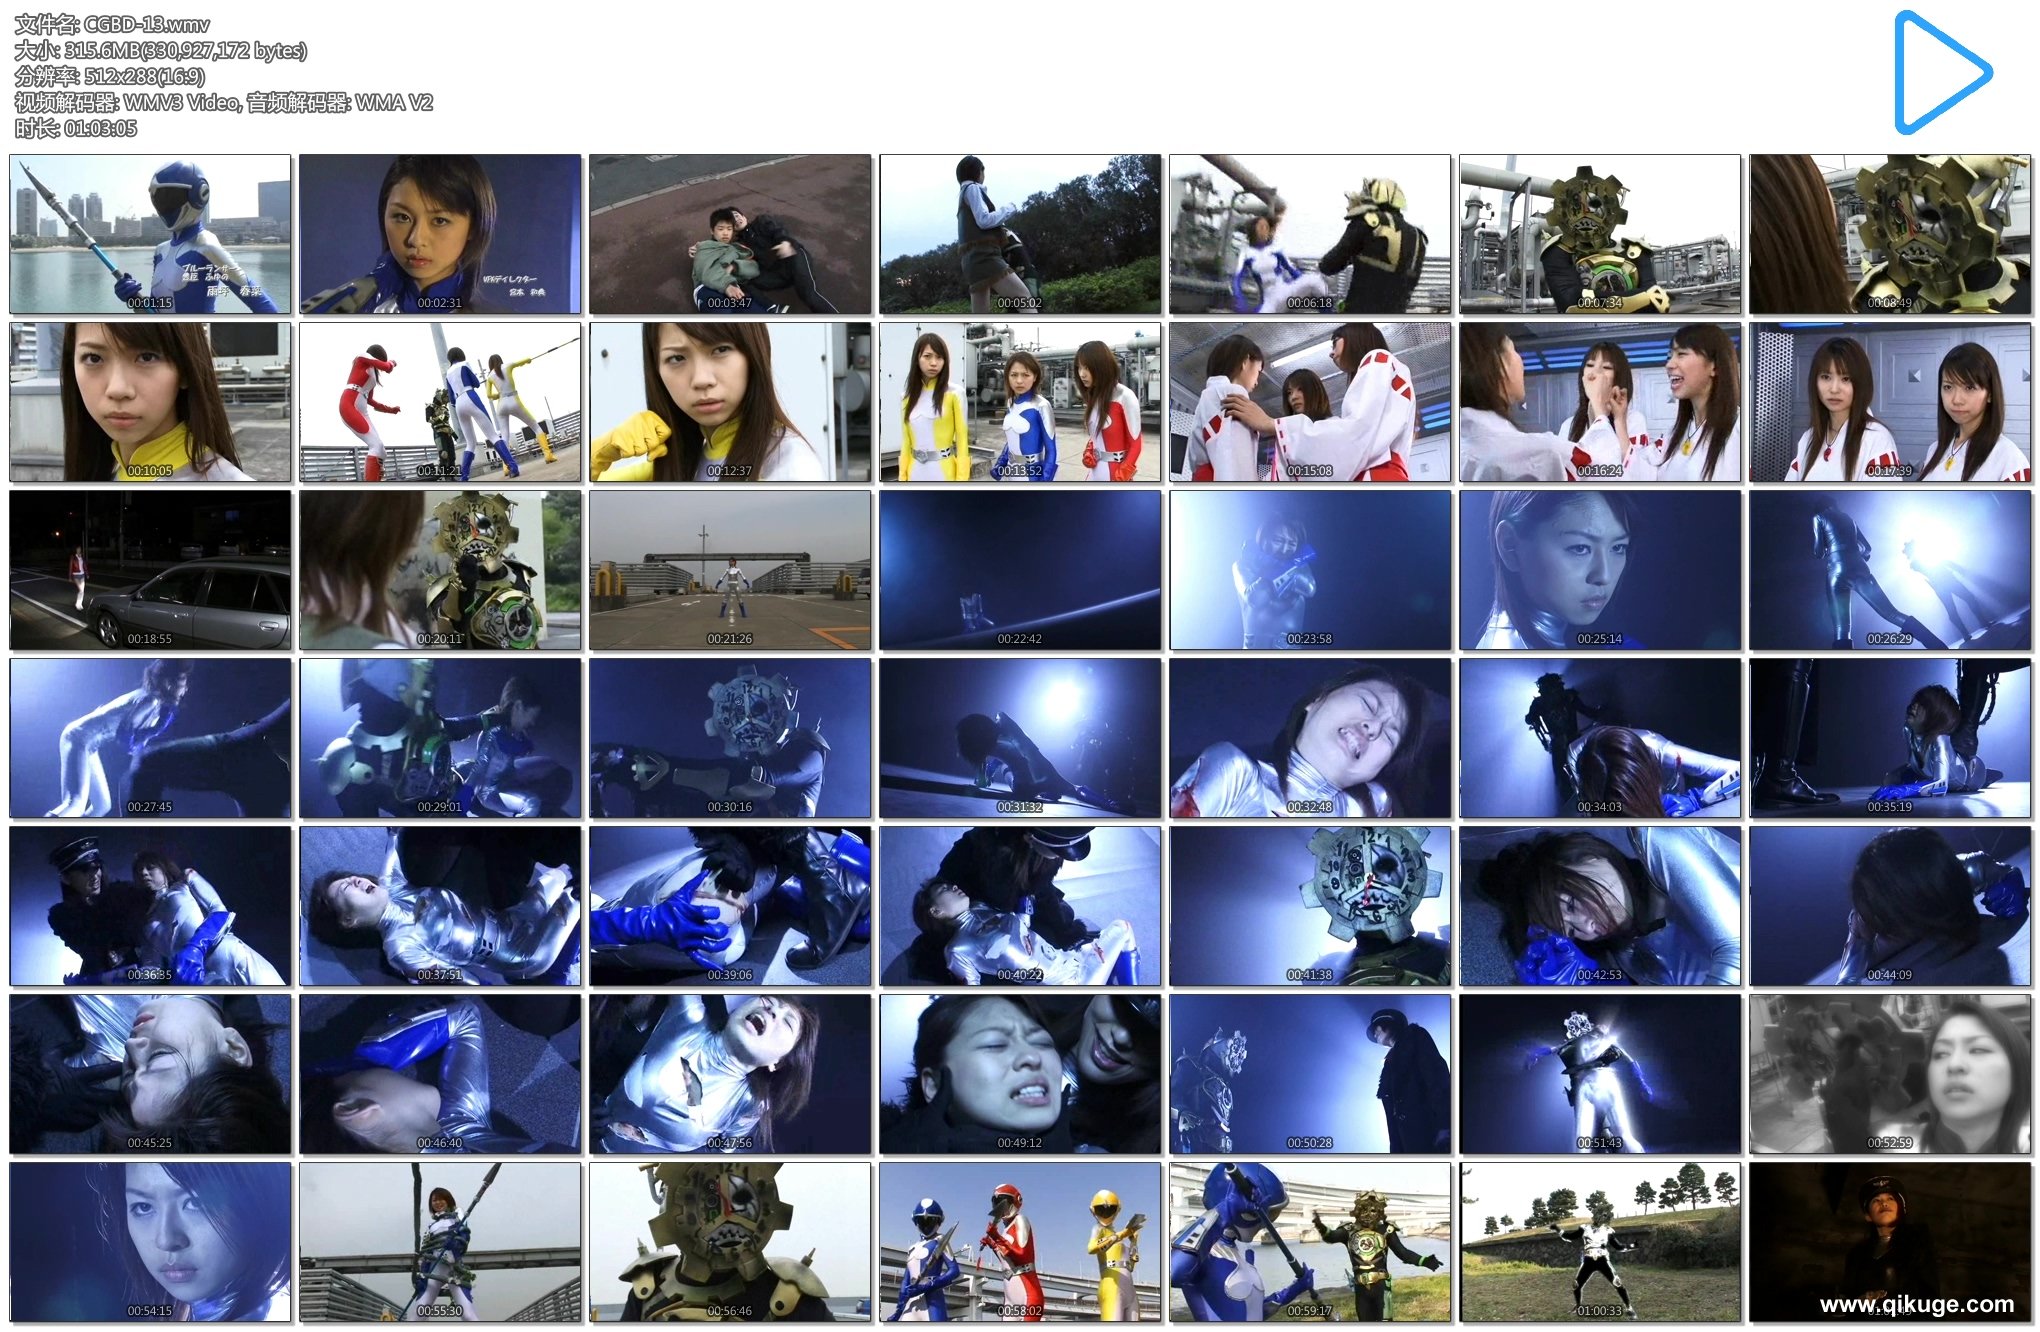
Task: Click the grayscale frame at 00:52:59
Action: click(1890, 1074)
